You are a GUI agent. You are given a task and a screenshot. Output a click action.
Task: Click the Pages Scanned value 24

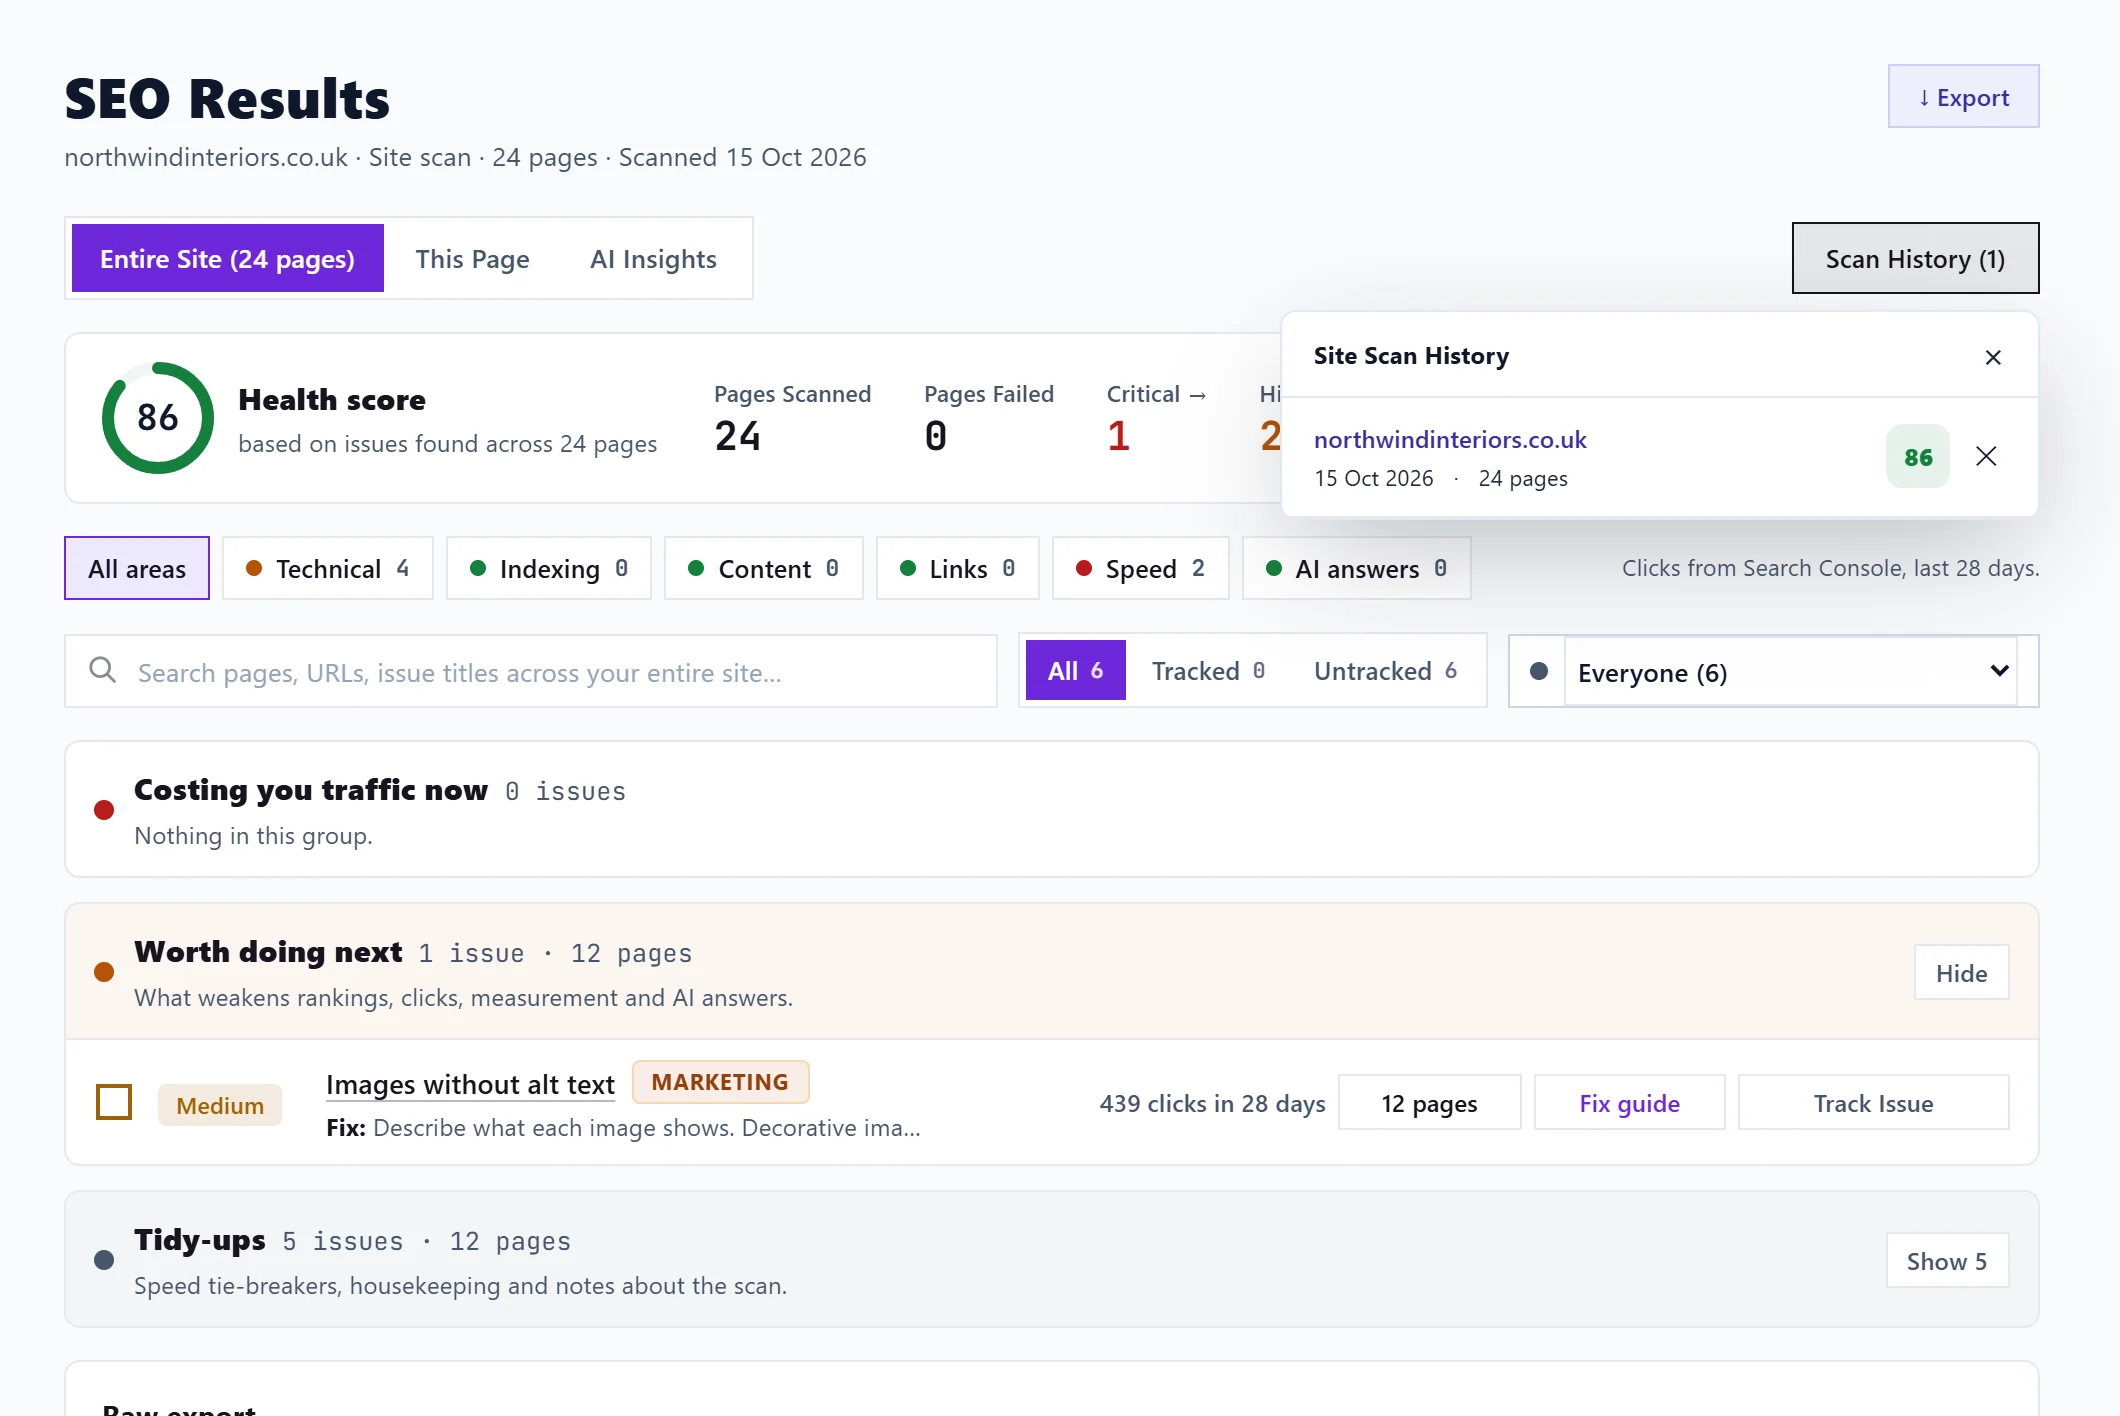[x=738, y=436]
